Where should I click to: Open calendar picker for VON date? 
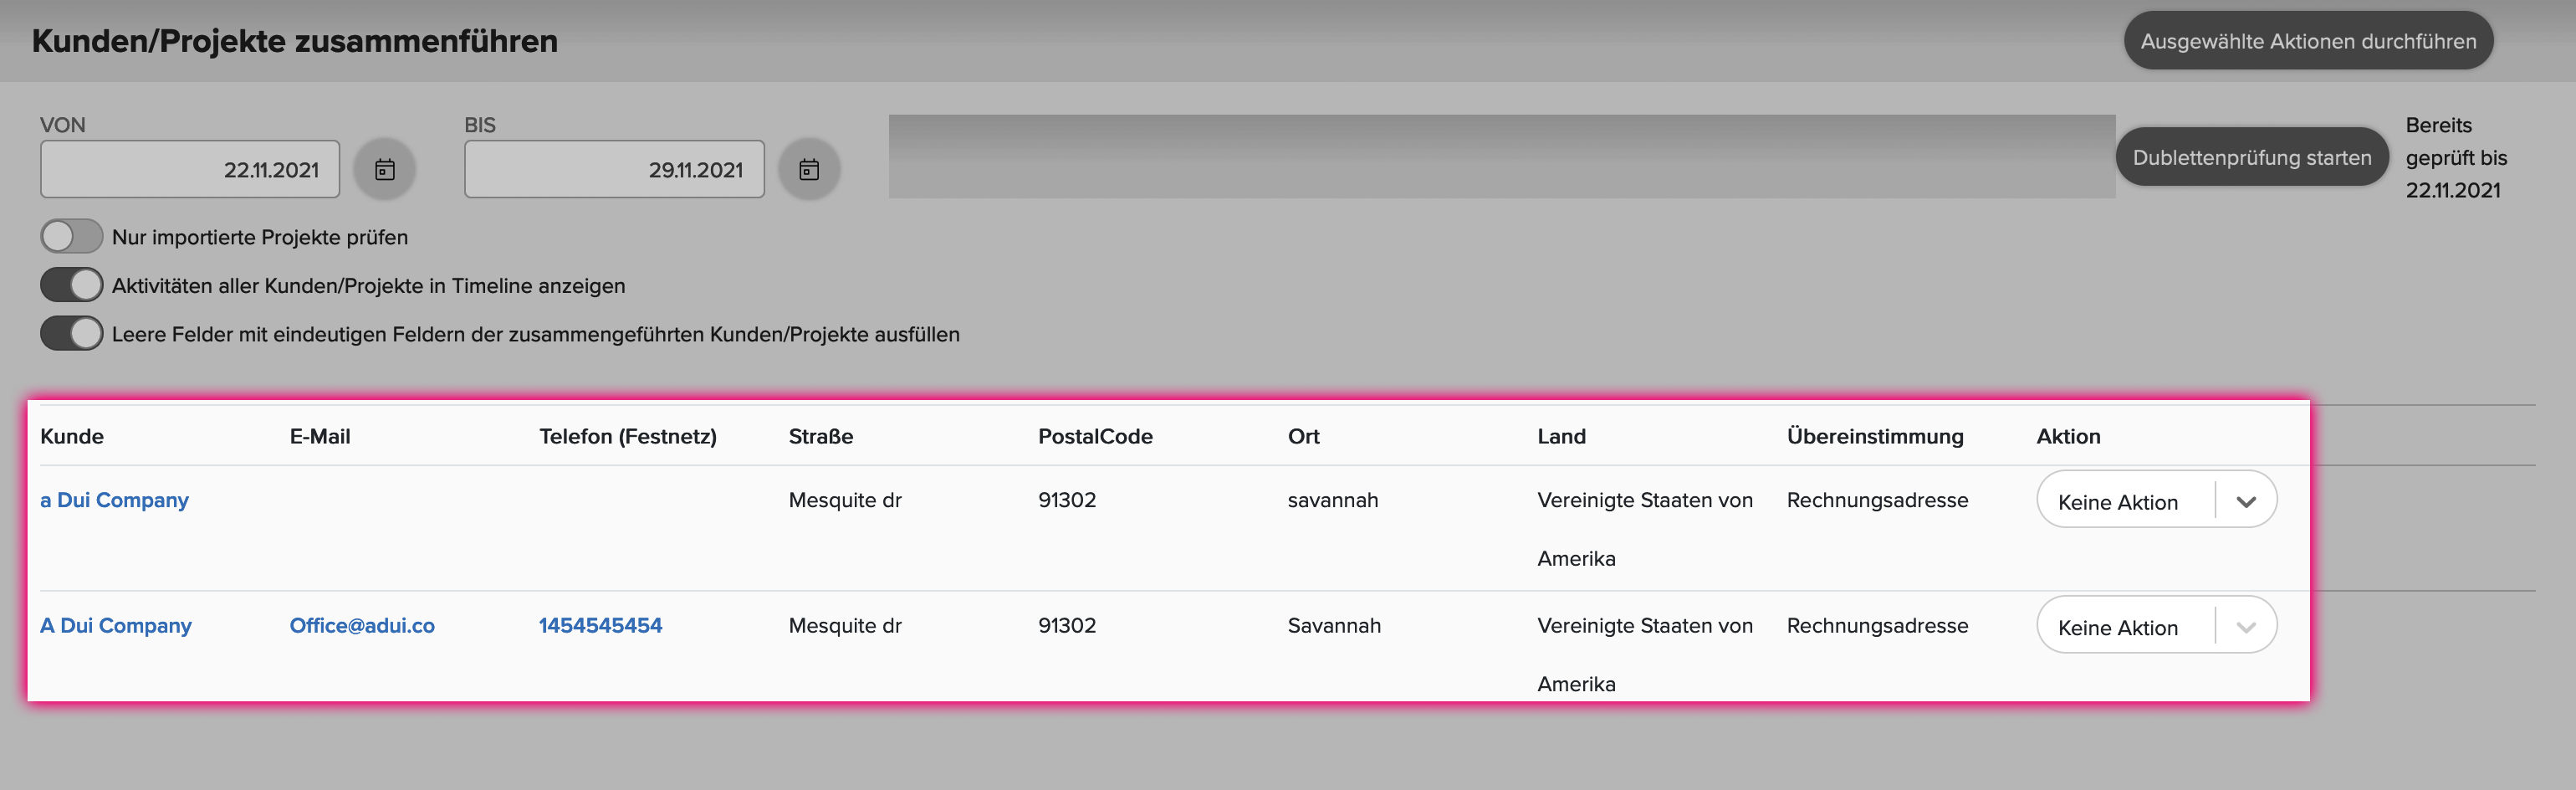(x=385, y=169)
